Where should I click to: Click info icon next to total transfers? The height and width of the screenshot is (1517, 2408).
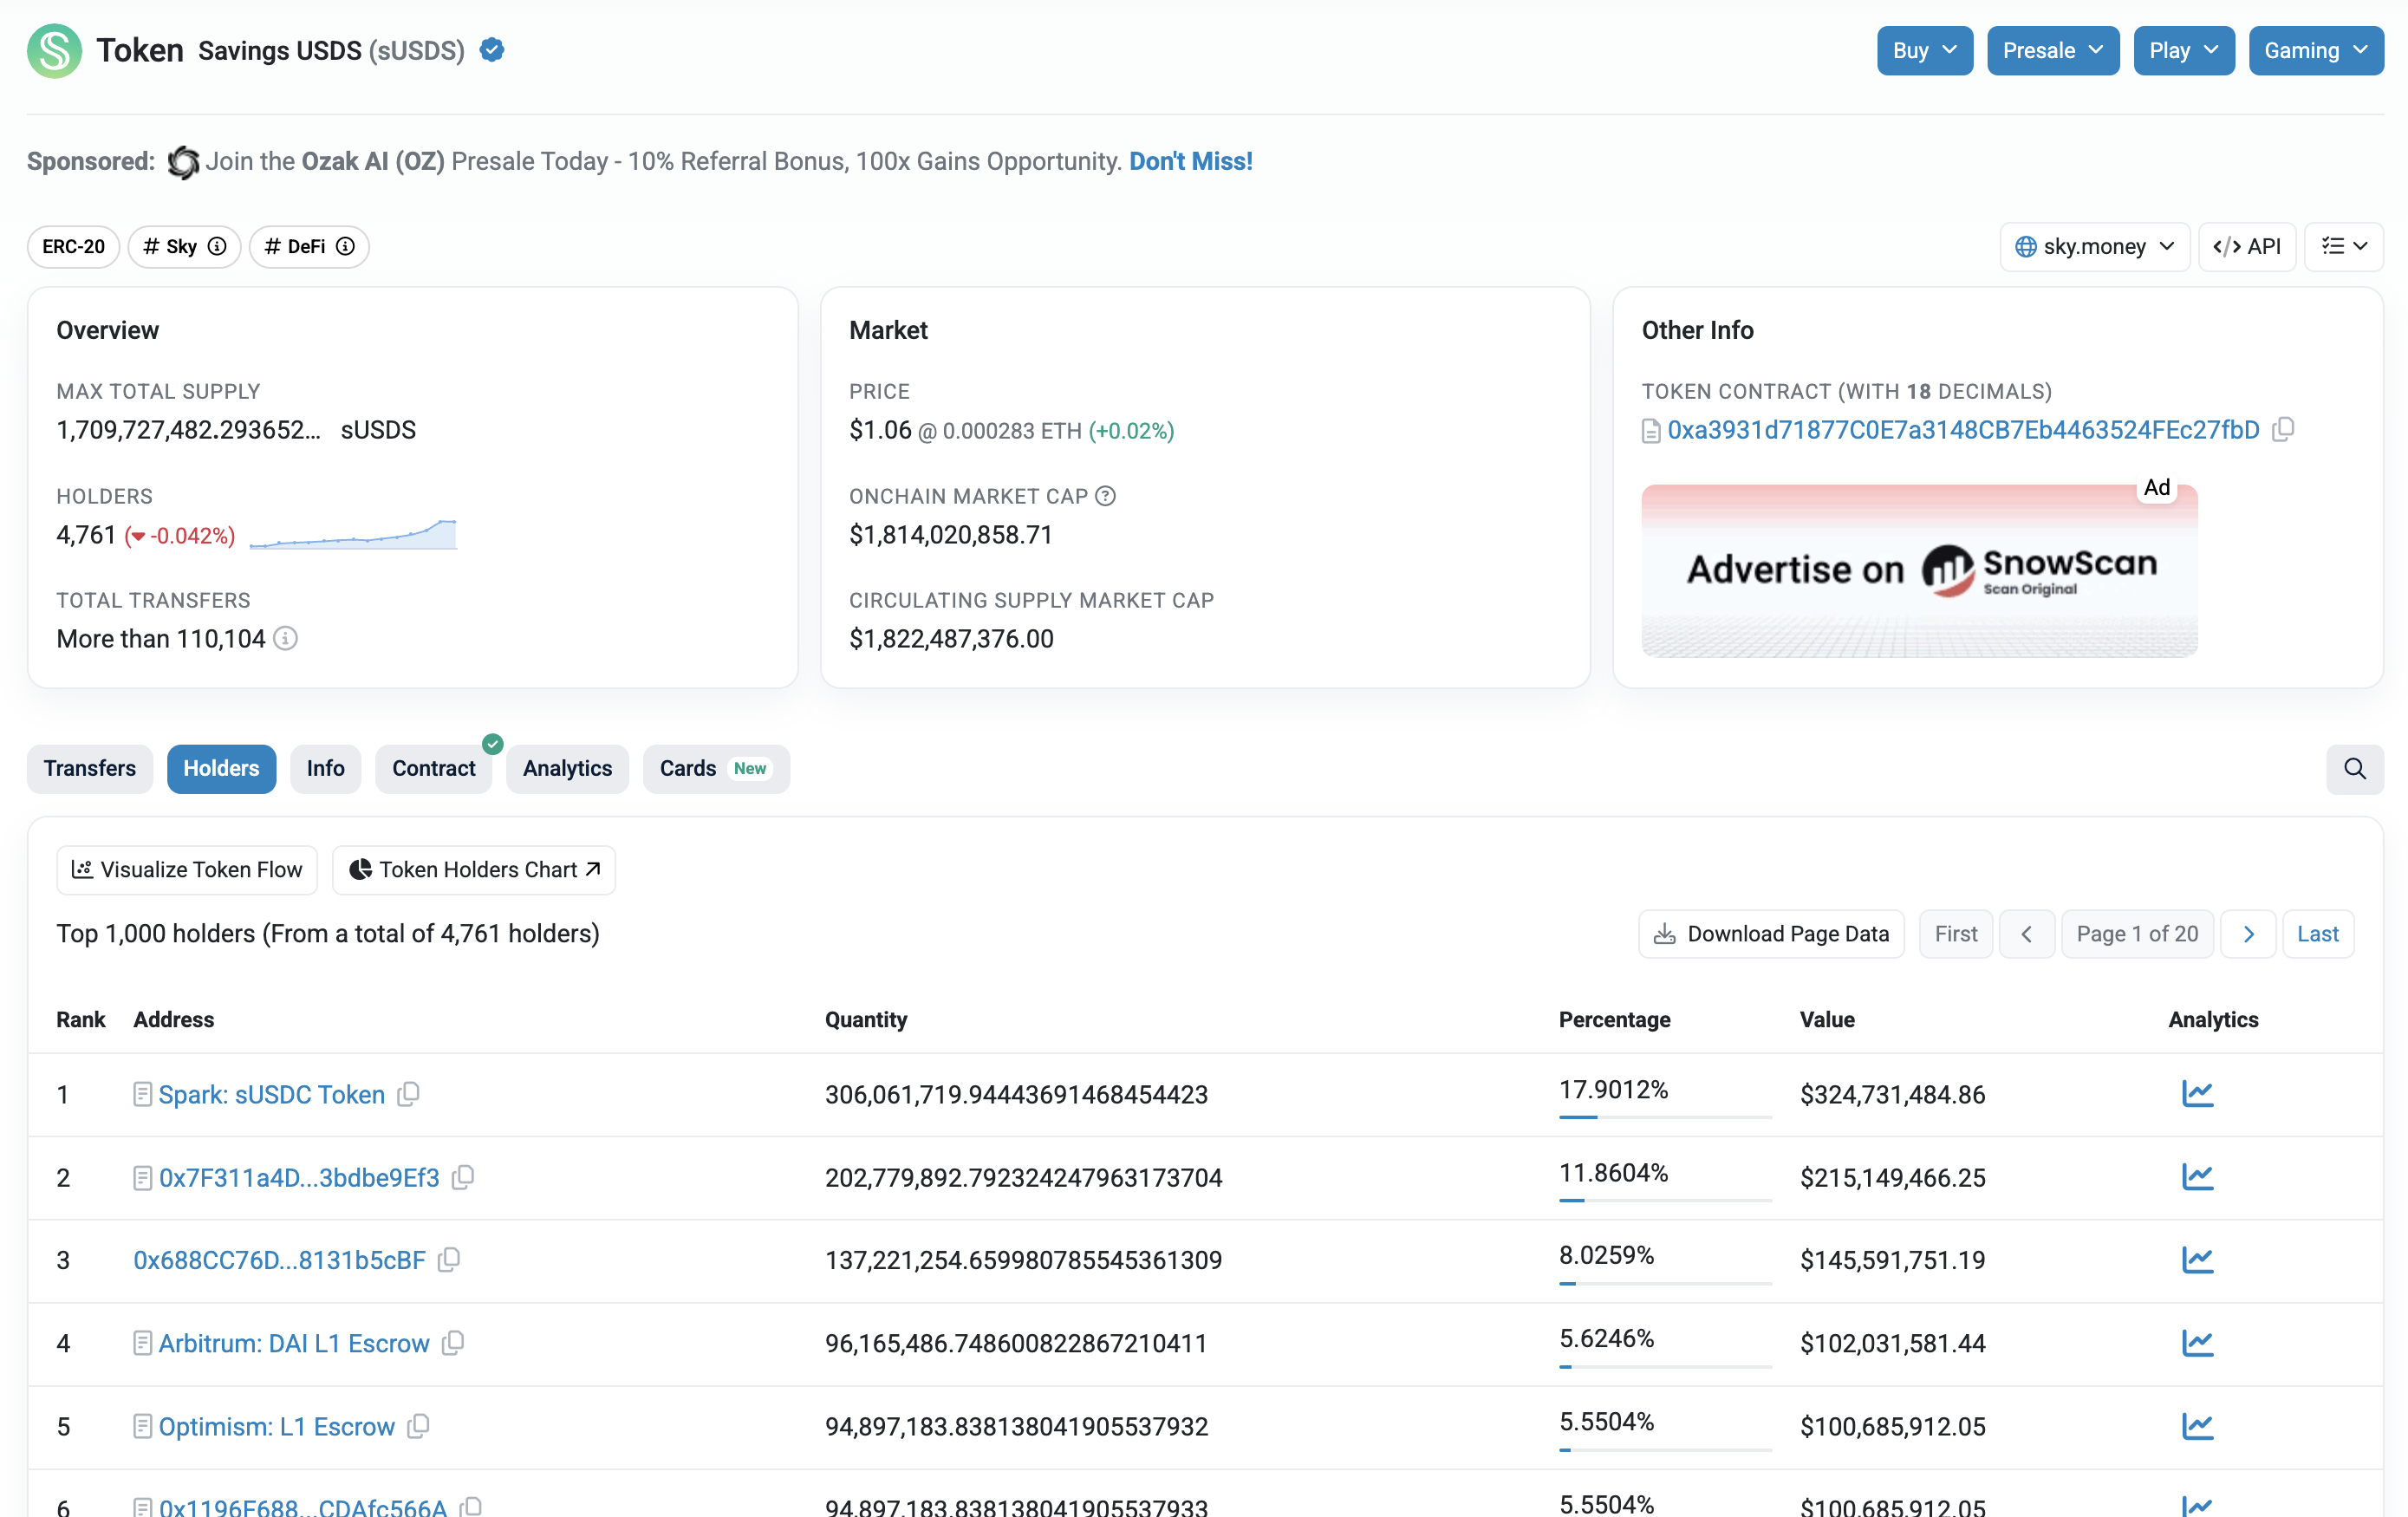(x=286, y=638)
